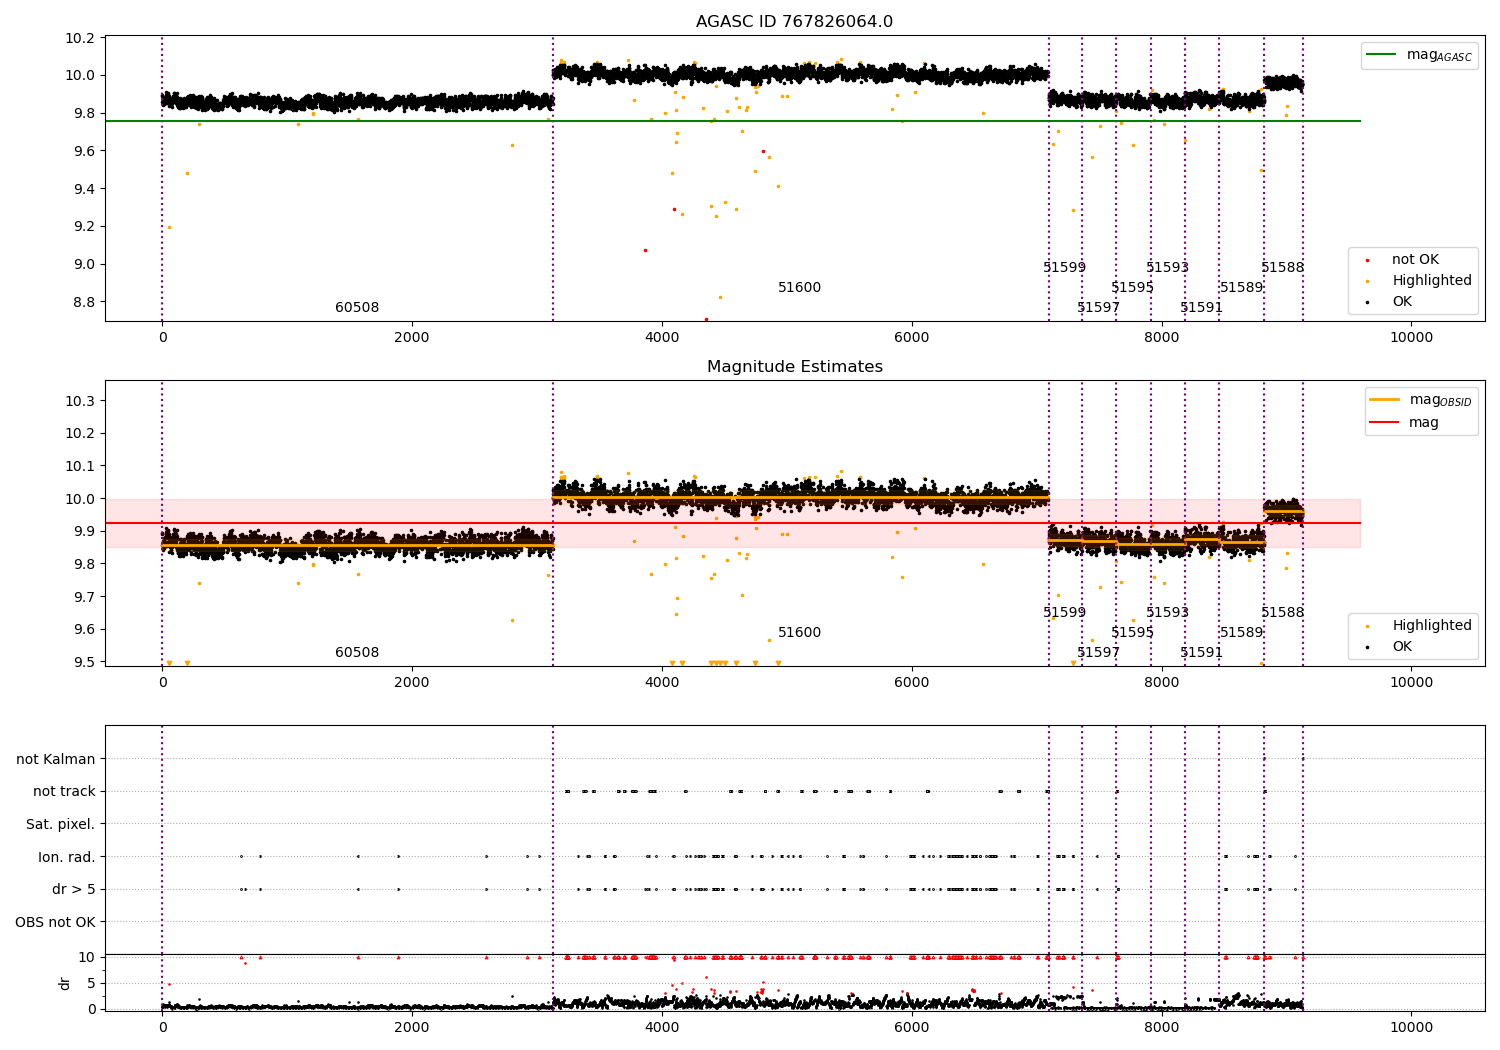Click the '4000' x-axis tick of the bottom plot
The image size is (1500, 1050).
click(x=662, y=1027)
